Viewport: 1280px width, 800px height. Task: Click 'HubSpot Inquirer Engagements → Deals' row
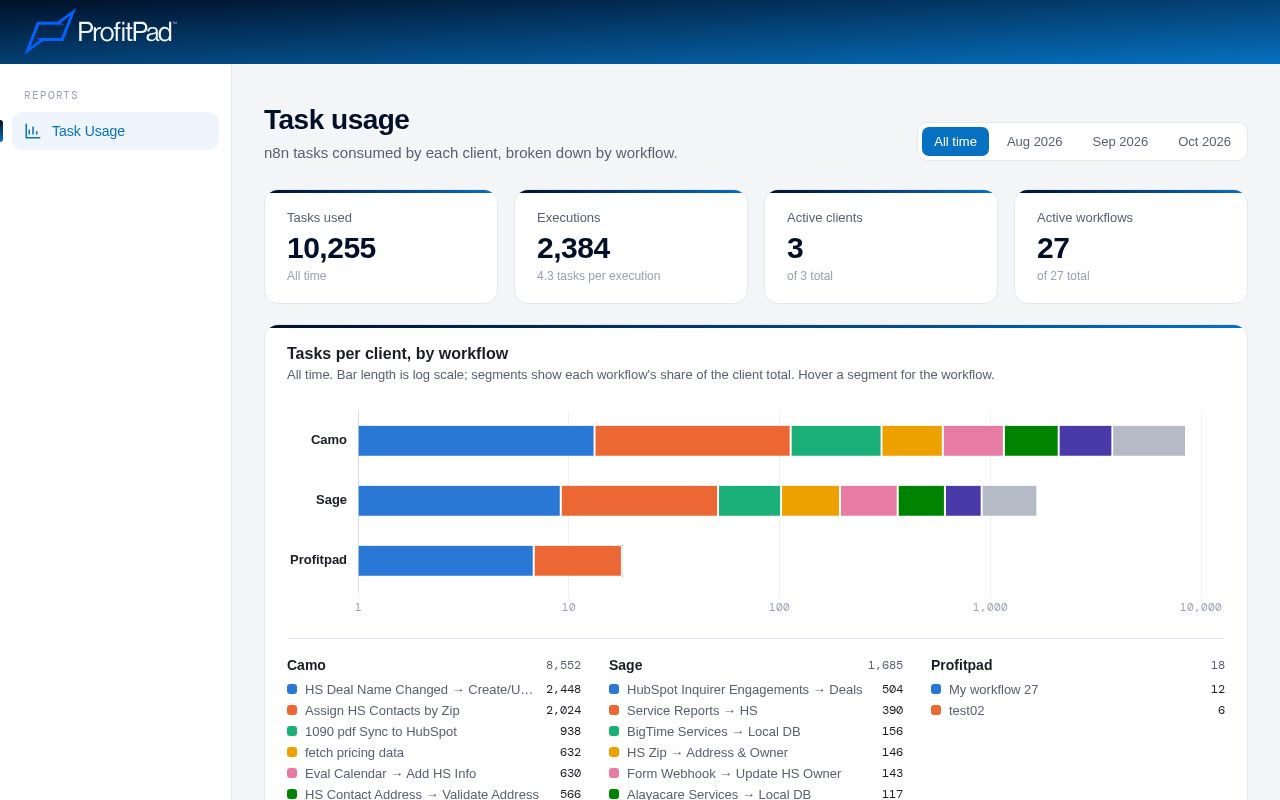click(x=756, y=689)
